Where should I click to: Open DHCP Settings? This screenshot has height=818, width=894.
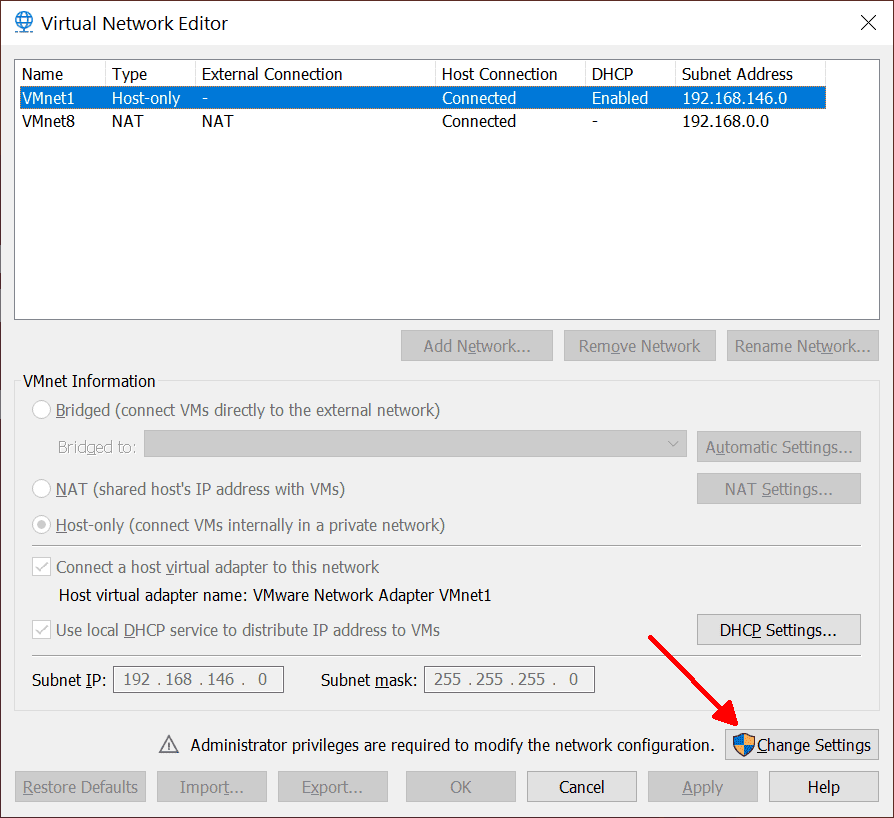click(x=778, y=629)
